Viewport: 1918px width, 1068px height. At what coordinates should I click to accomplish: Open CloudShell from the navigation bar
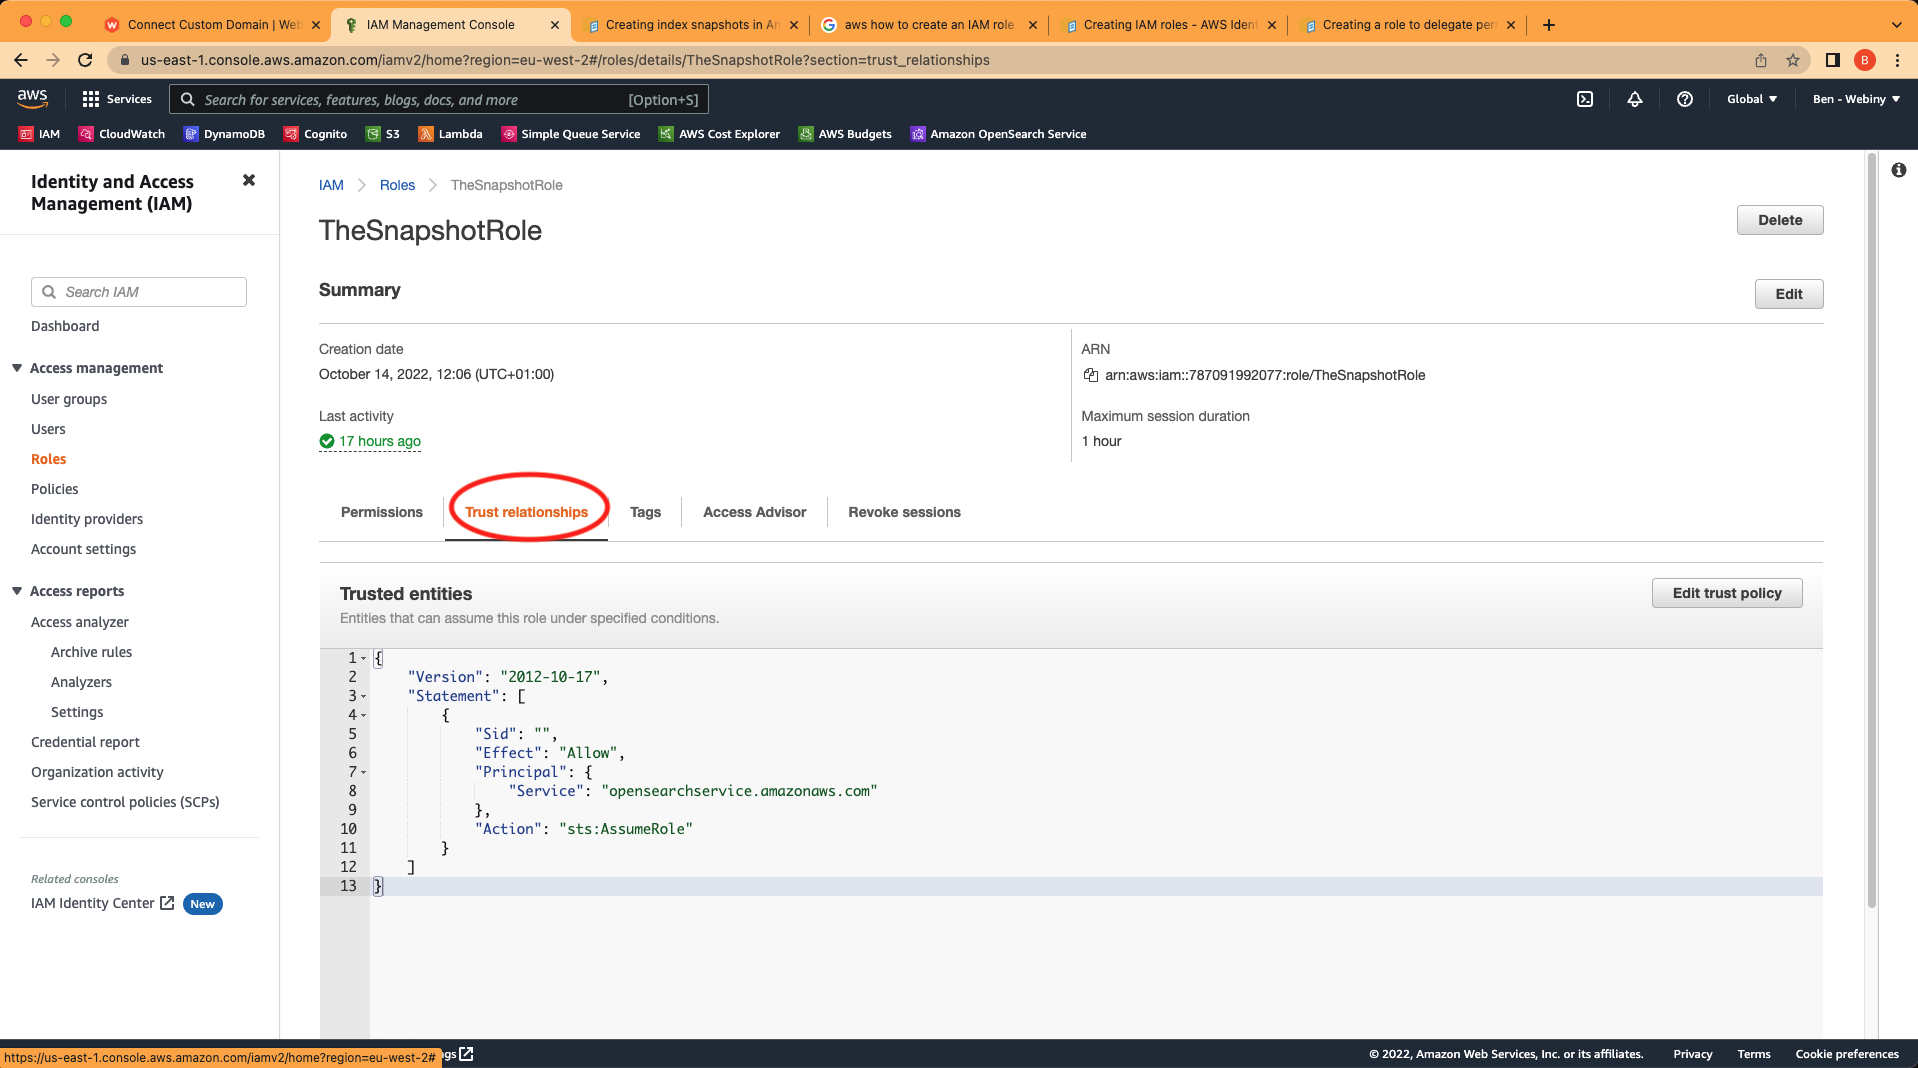(x=1585, y=99)
